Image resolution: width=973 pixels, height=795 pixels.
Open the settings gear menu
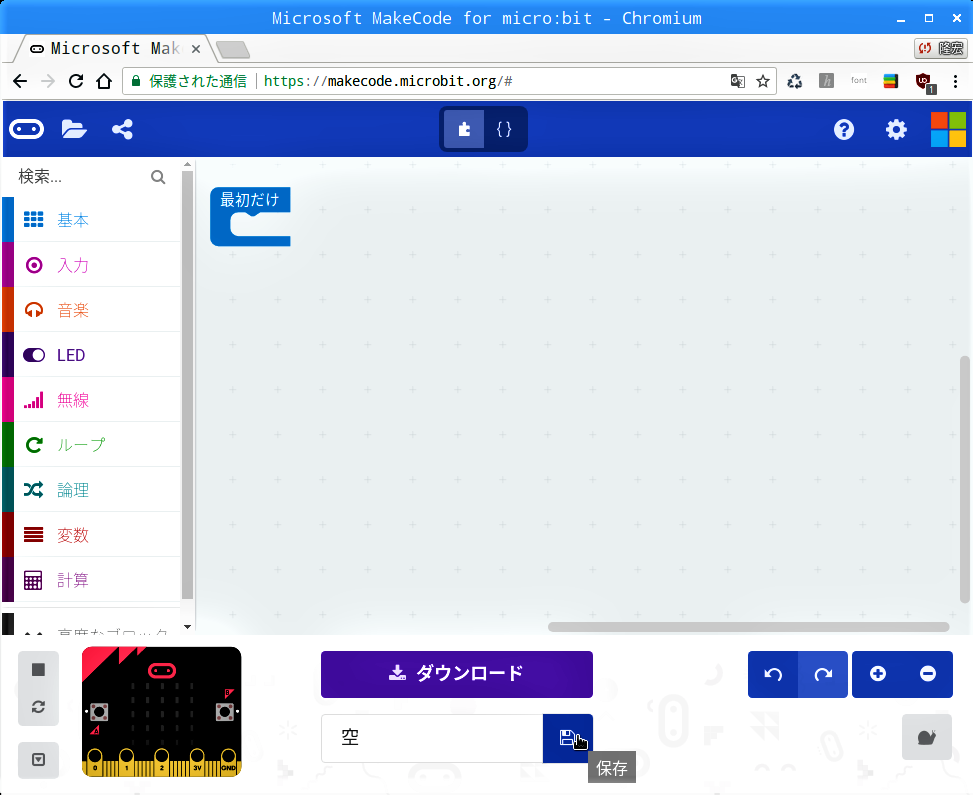tap(896, 129)
